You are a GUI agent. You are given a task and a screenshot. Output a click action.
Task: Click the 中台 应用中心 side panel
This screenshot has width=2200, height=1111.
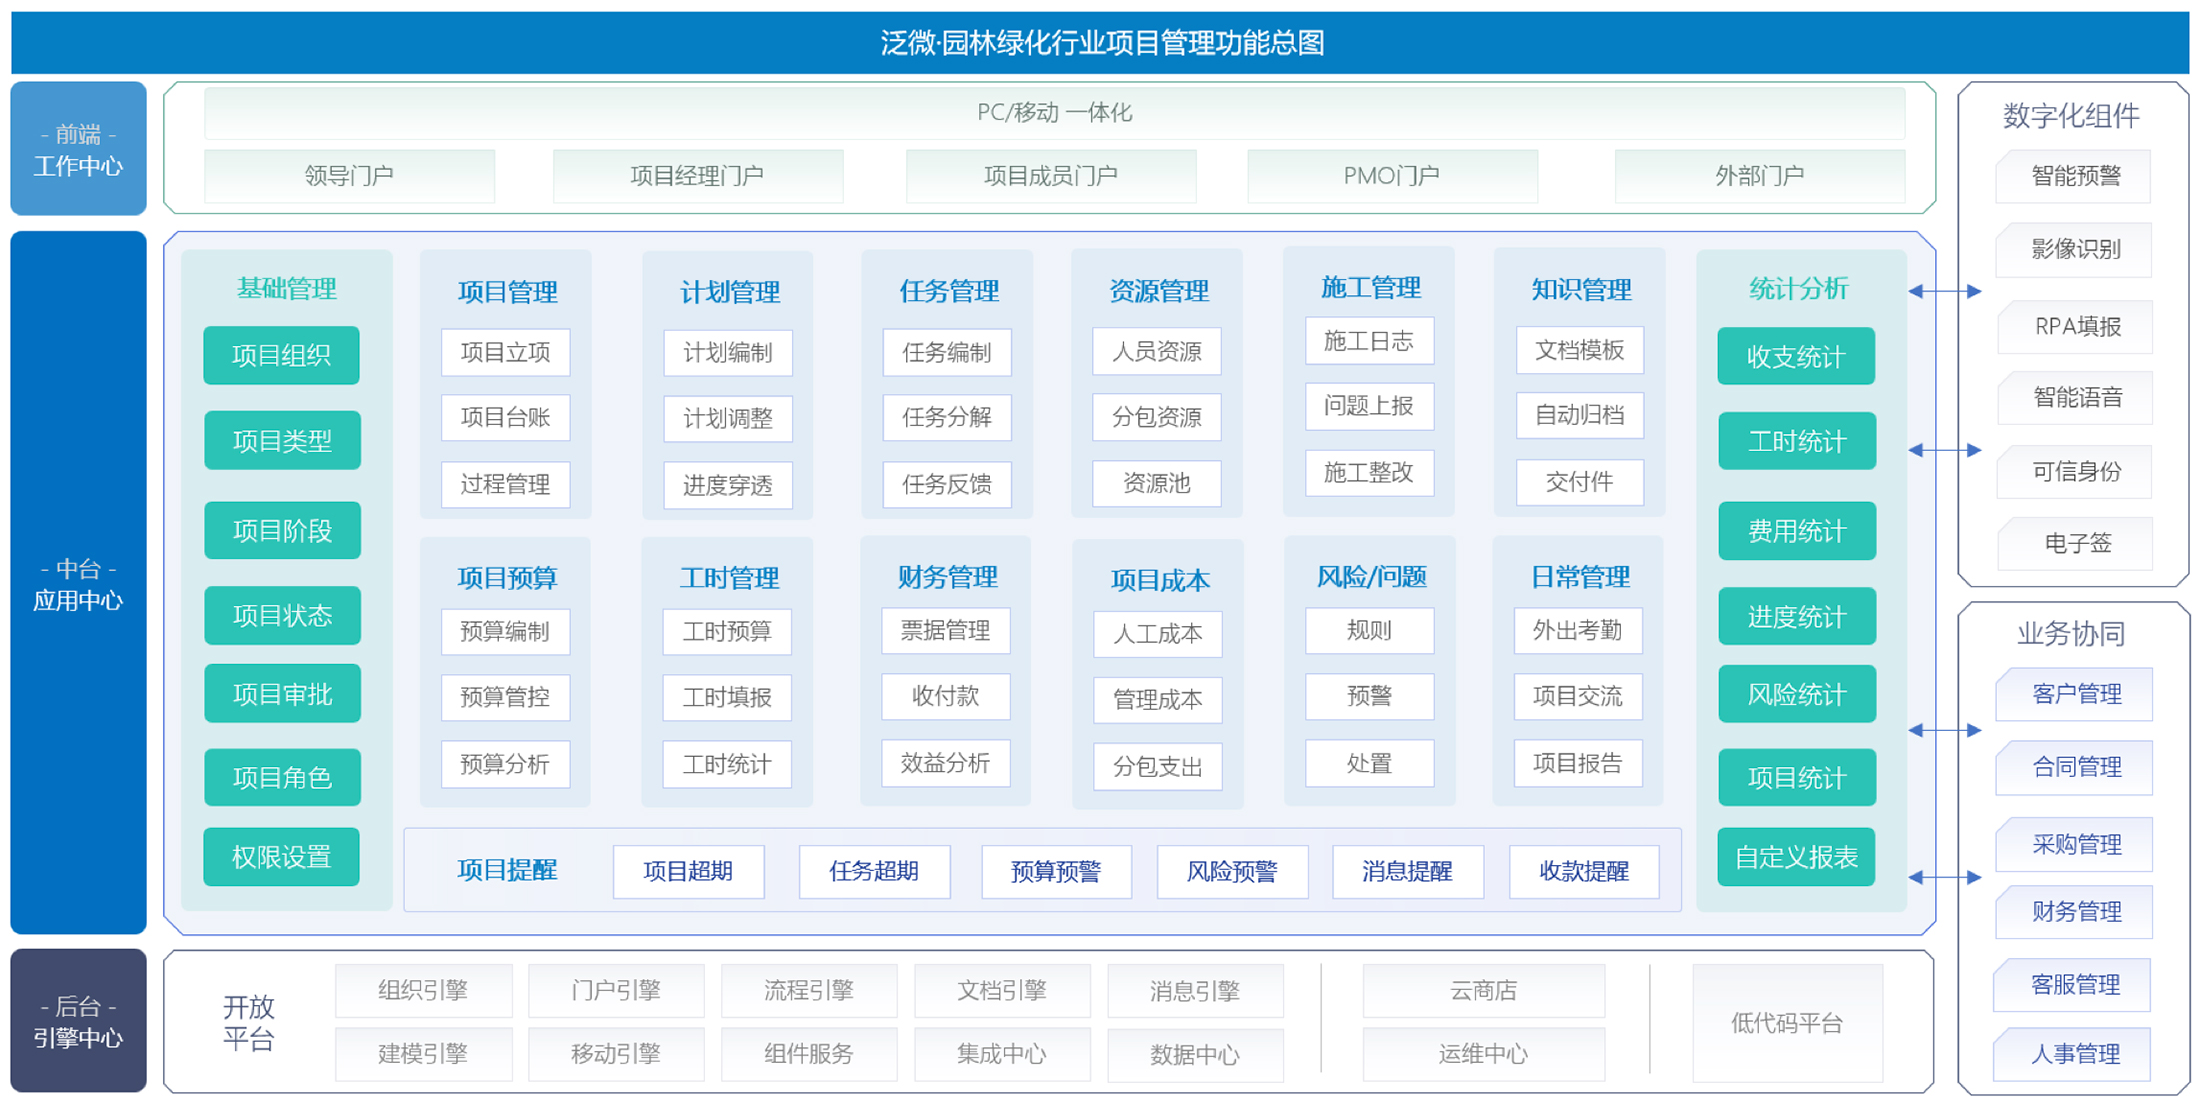[x=78, y=583]
